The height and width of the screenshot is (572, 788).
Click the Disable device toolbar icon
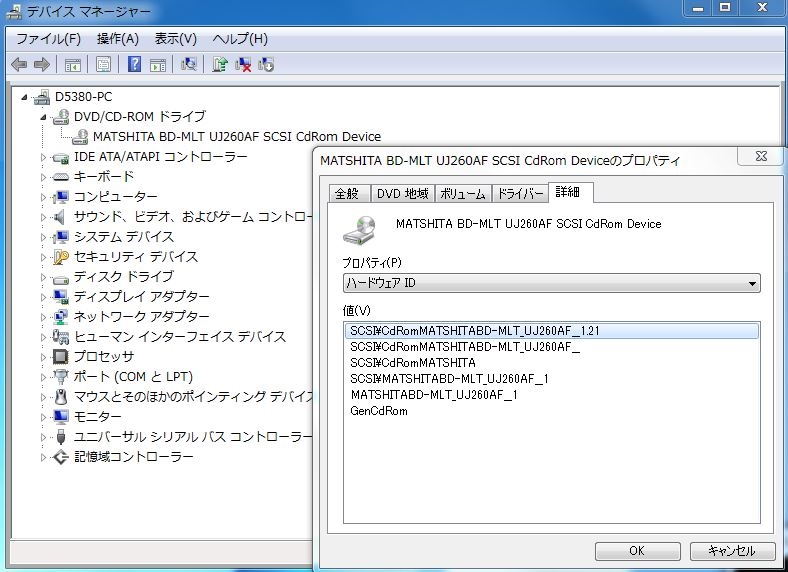pyautogui.click(x=266, y=64)
